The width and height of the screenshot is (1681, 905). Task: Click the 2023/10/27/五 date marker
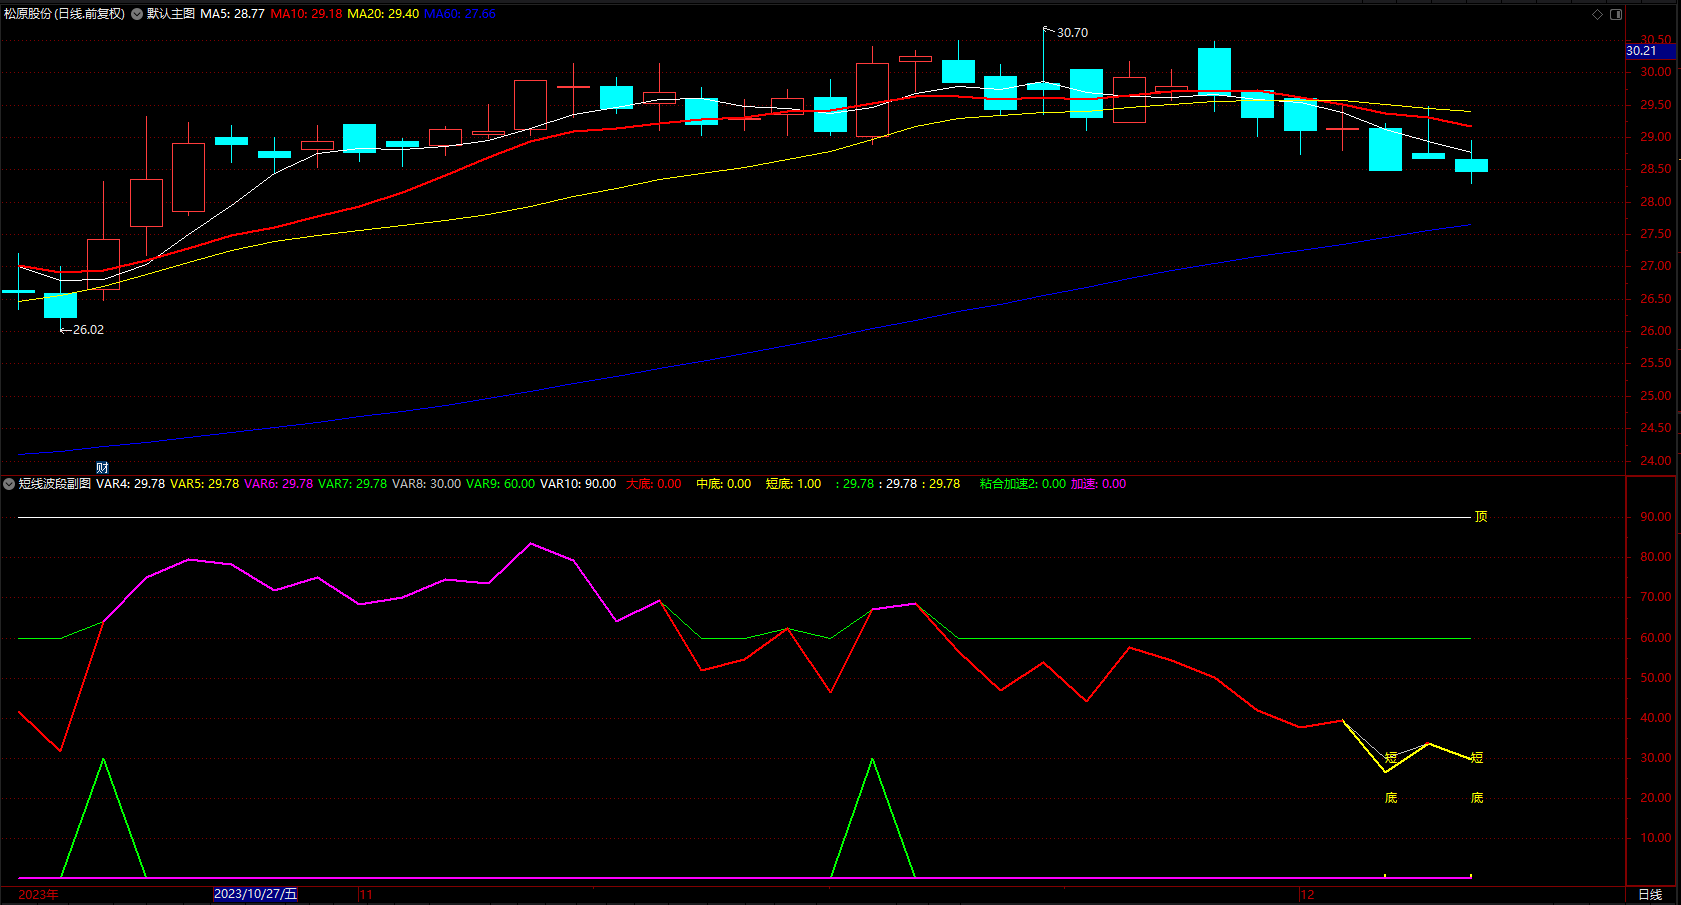[x=256, y=894]
